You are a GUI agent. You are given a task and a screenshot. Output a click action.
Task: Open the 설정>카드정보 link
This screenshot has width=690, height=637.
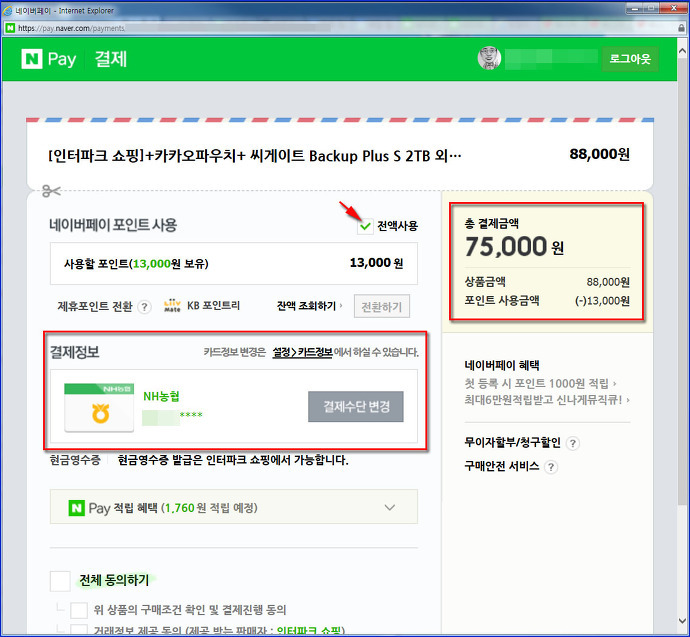pos(302,352)
